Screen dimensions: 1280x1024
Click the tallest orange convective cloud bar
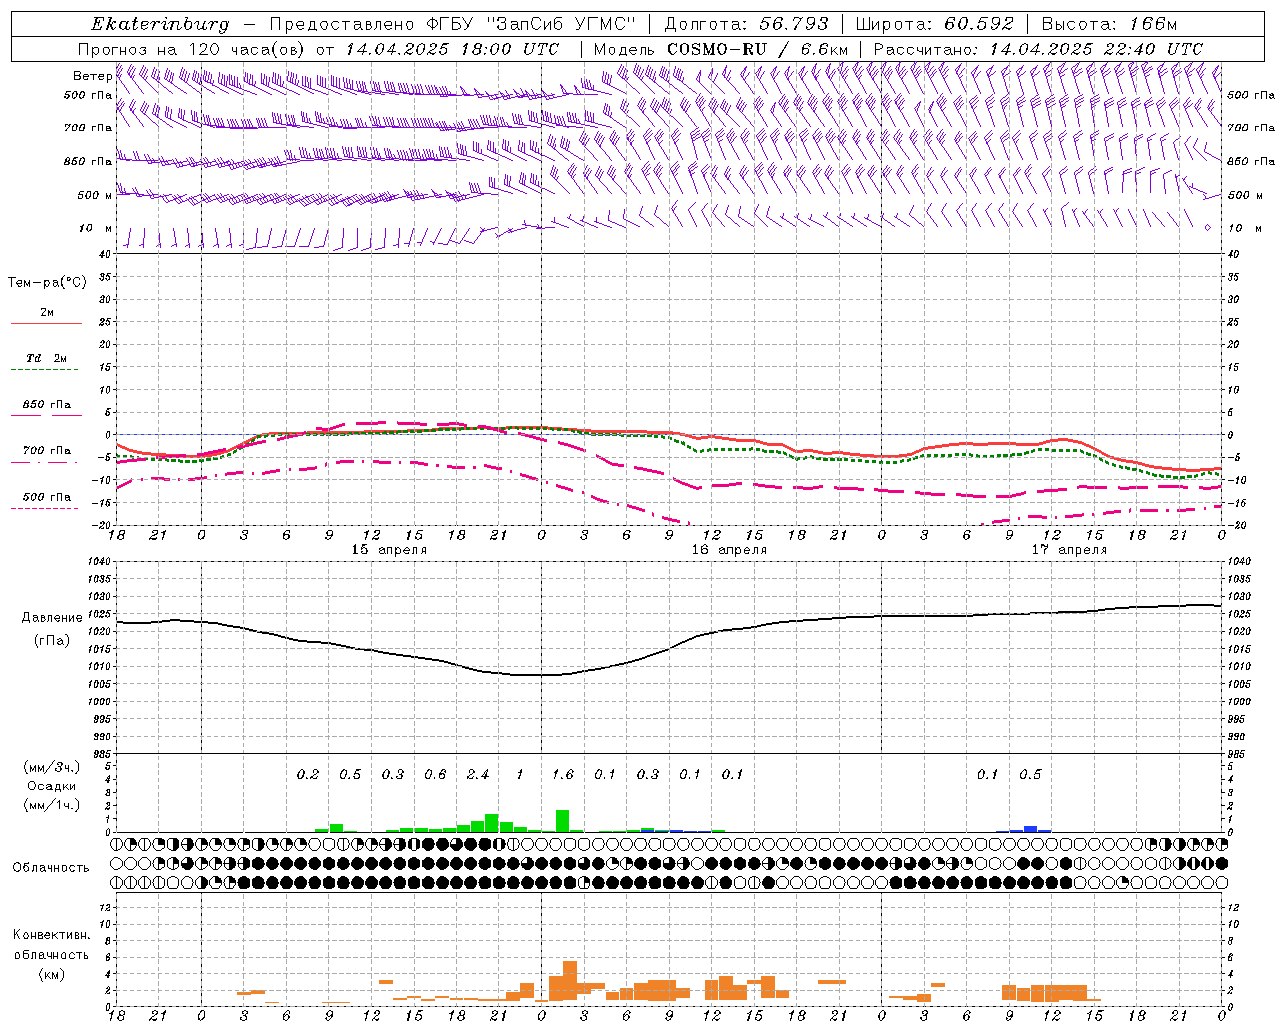[570, 981]
